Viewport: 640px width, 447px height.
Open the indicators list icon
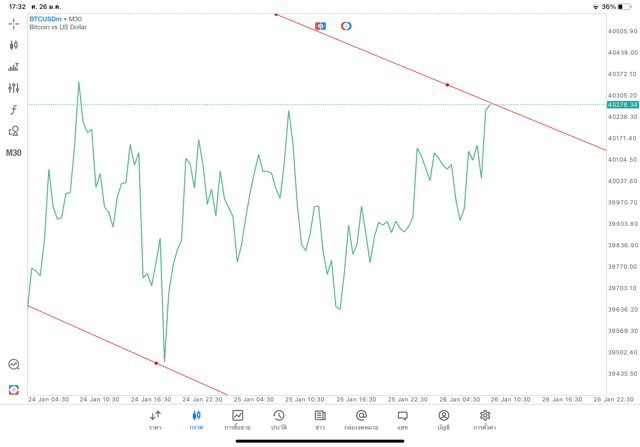click(x=14, y=67)
